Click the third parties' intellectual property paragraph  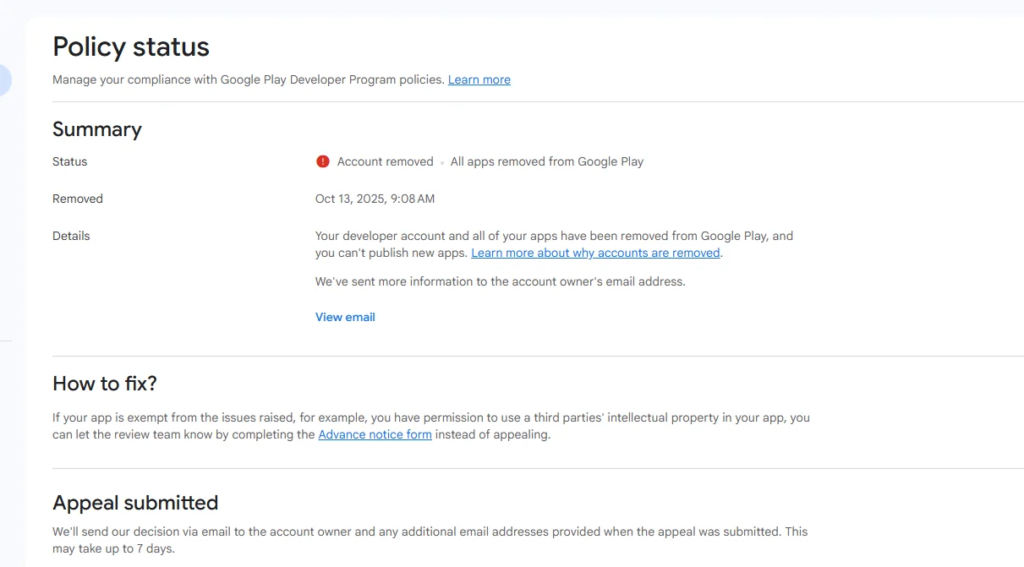coord(431,418)
